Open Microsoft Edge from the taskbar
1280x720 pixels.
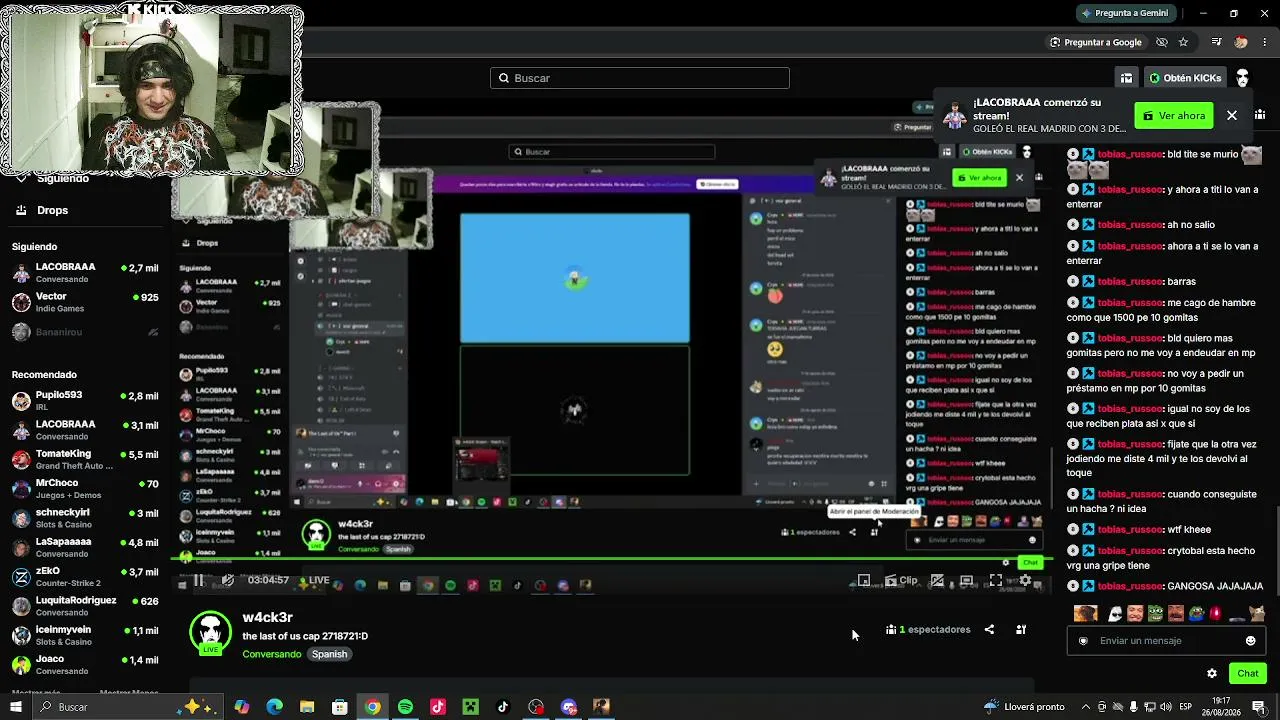[274, 707]
